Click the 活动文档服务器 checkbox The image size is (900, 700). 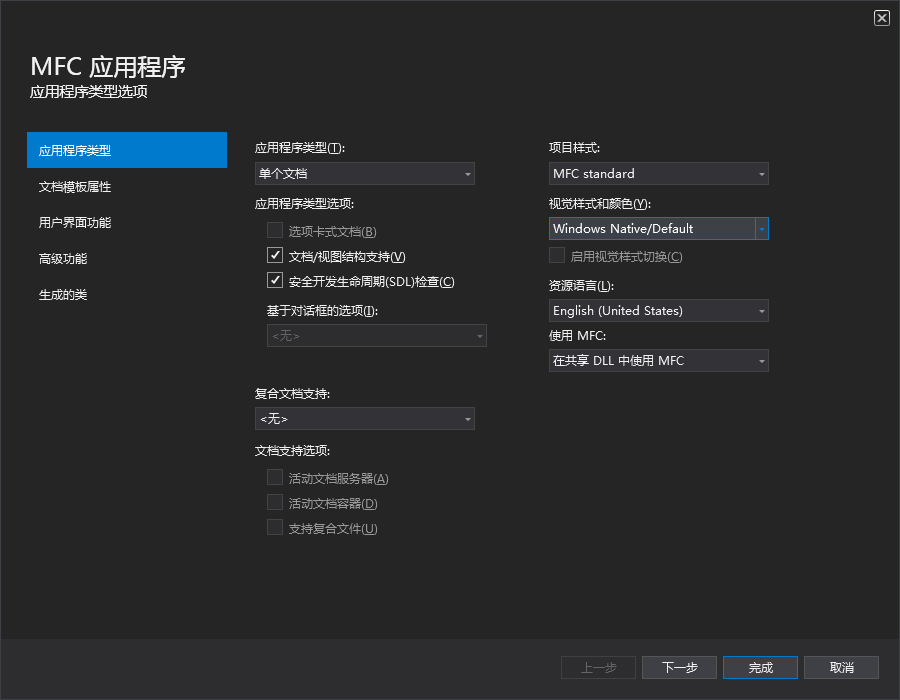(x=275, y=478)
